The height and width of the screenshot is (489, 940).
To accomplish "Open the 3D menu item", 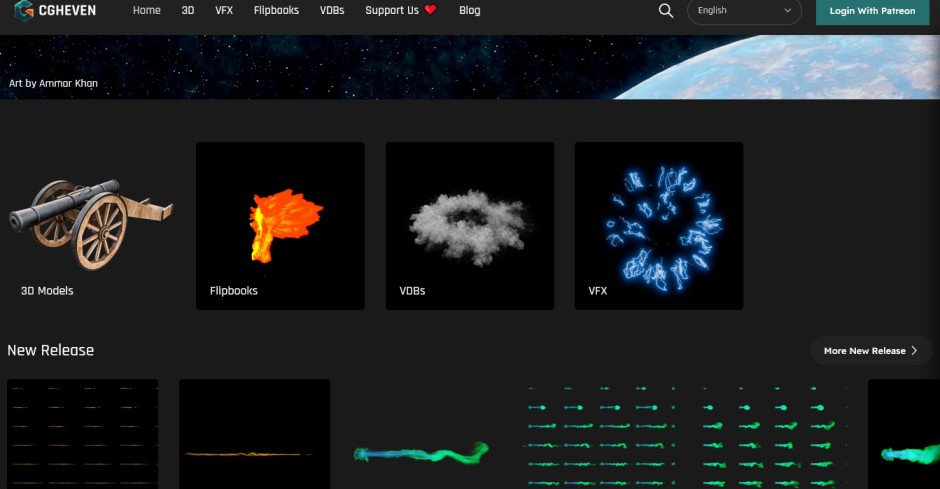I will pyautogui.click(x=188, y=10).
